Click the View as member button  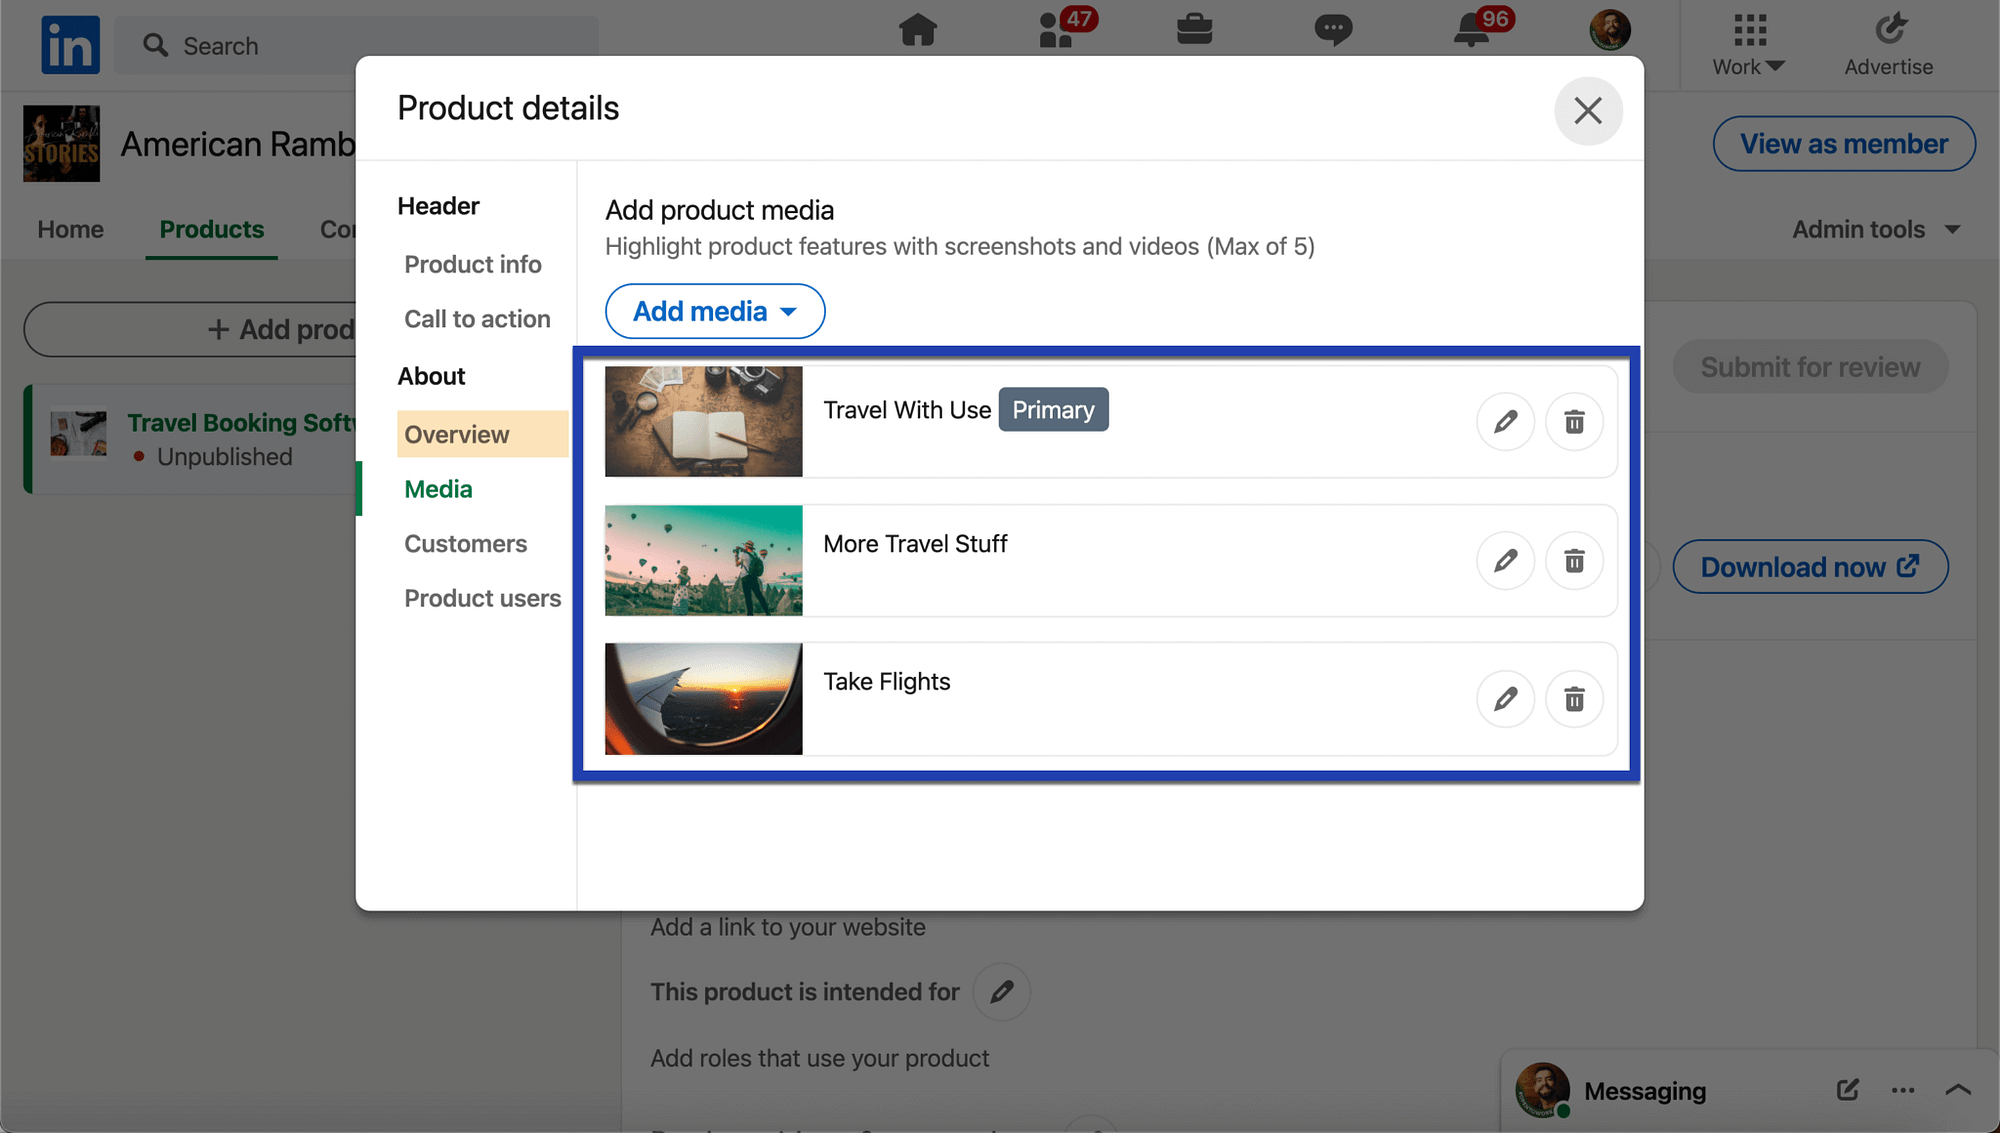(x=1843, y=143)
